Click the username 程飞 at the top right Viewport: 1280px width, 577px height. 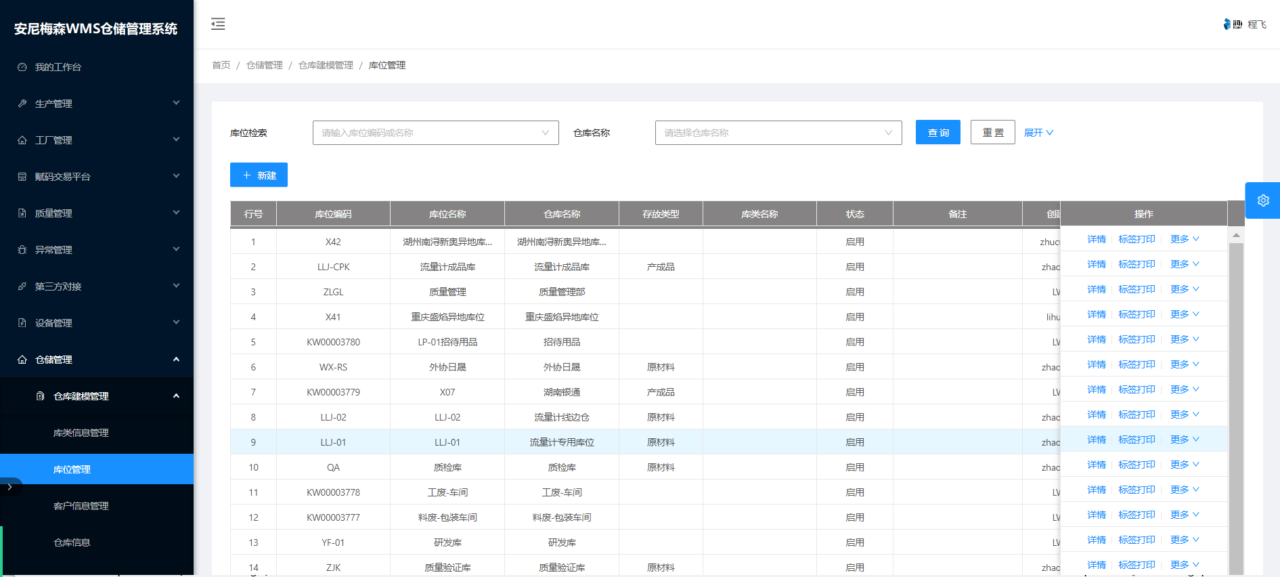pos(1257,24)
